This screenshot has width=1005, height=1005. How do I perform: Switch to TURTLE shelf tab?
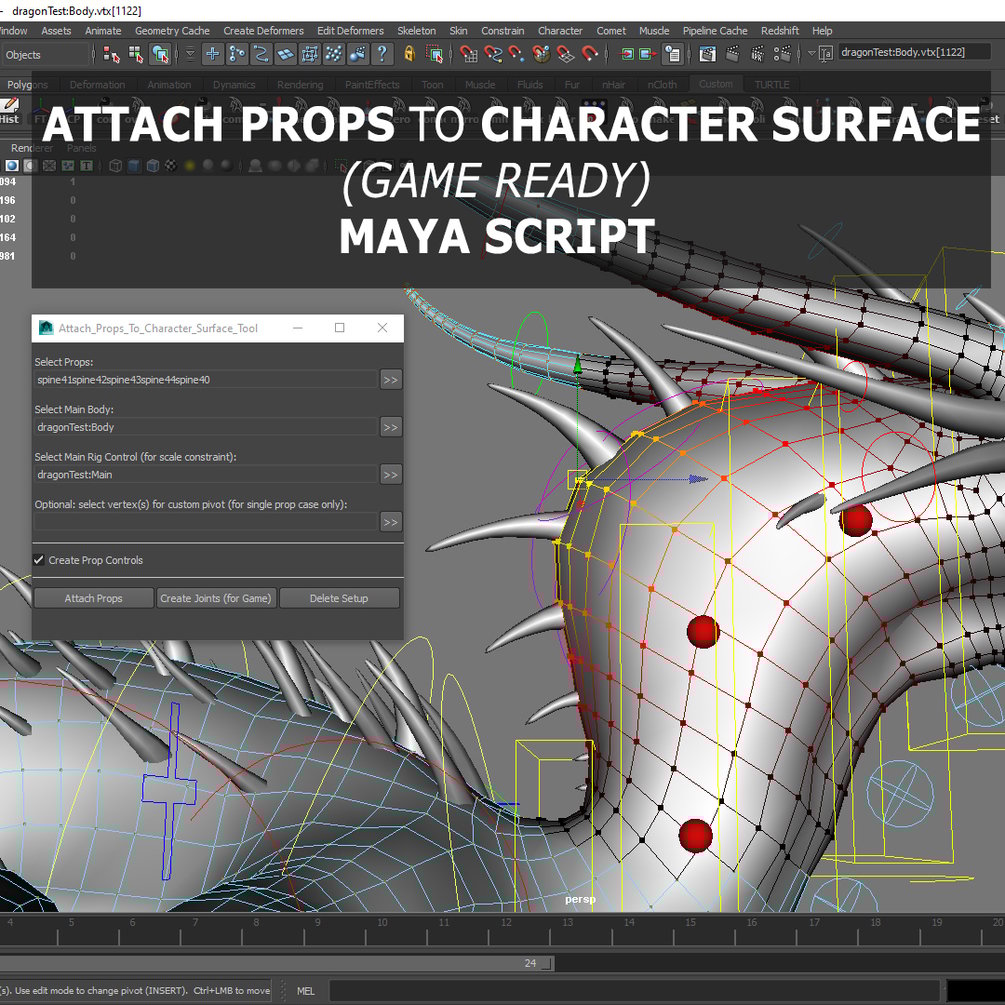[771, 85]
